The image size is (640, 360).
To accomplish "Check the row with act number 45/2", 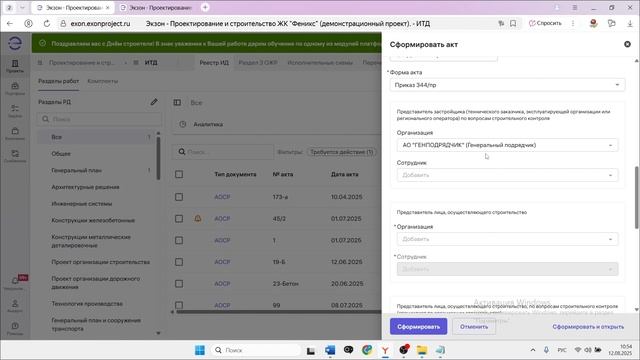I will click(x=179, y=219).
